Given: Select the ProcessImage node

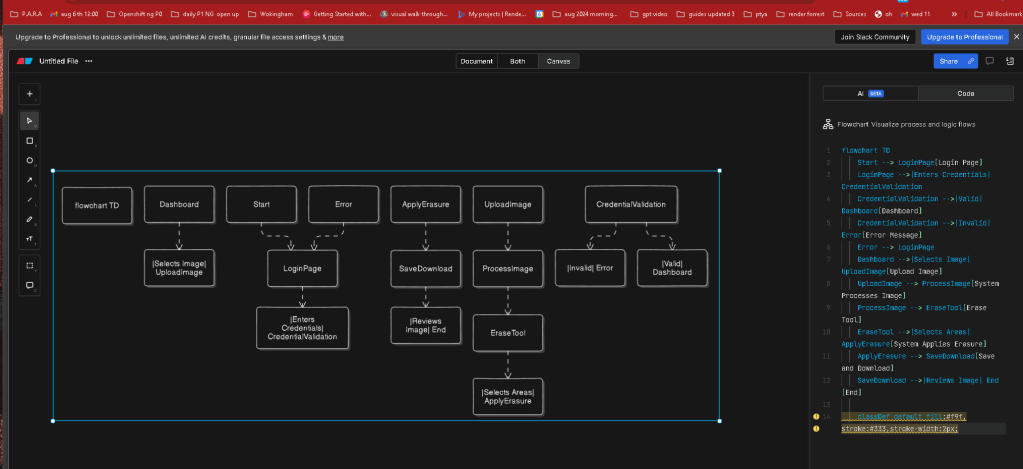Looking at the screenshot, I should point(508,268).
